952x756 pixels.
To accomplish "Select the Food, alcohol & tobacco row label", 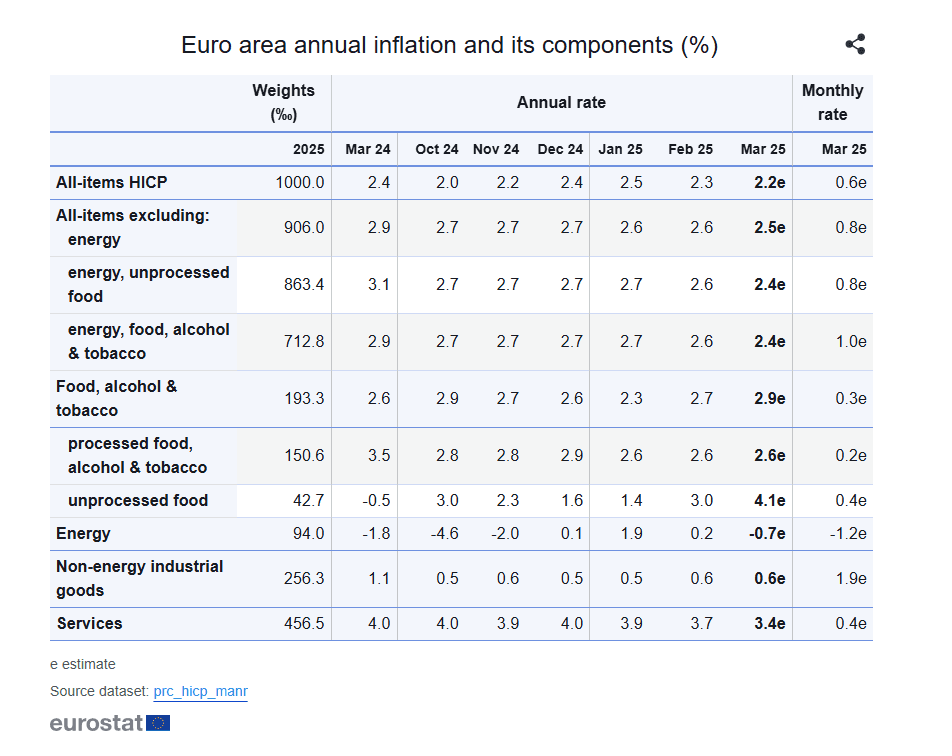I will click(117, 398).
